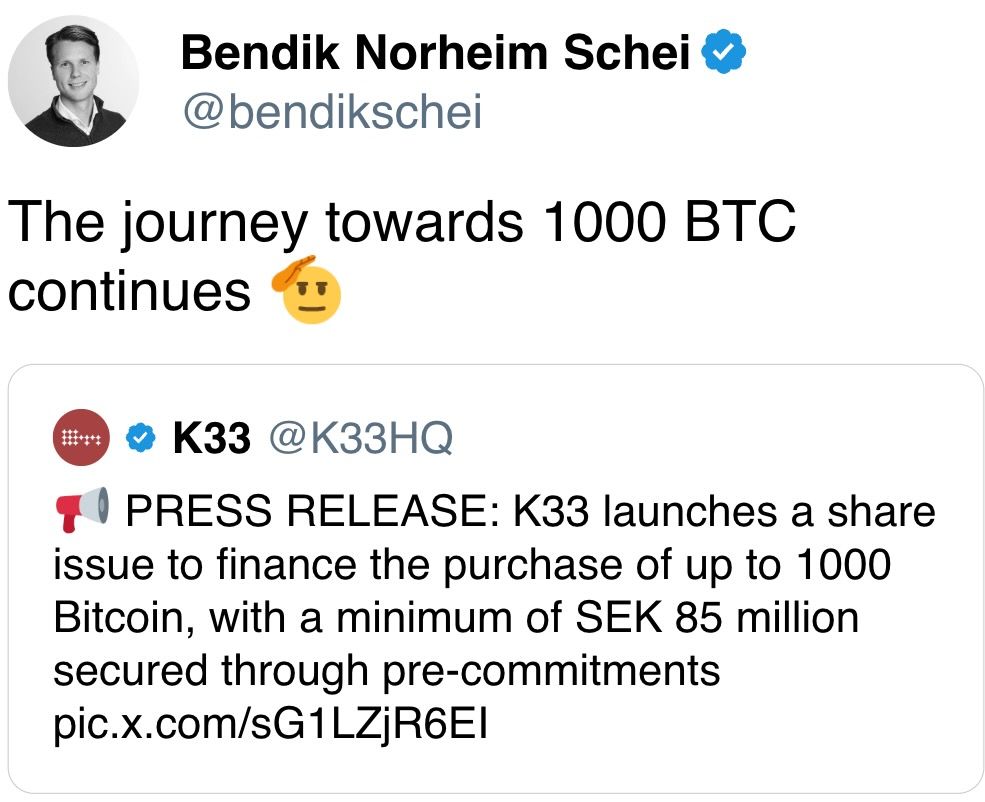Viewport: 985px width, 802px height.
Task: Open the pic.x.com/sG1LZjR6EI link
Action: (270, 723)
